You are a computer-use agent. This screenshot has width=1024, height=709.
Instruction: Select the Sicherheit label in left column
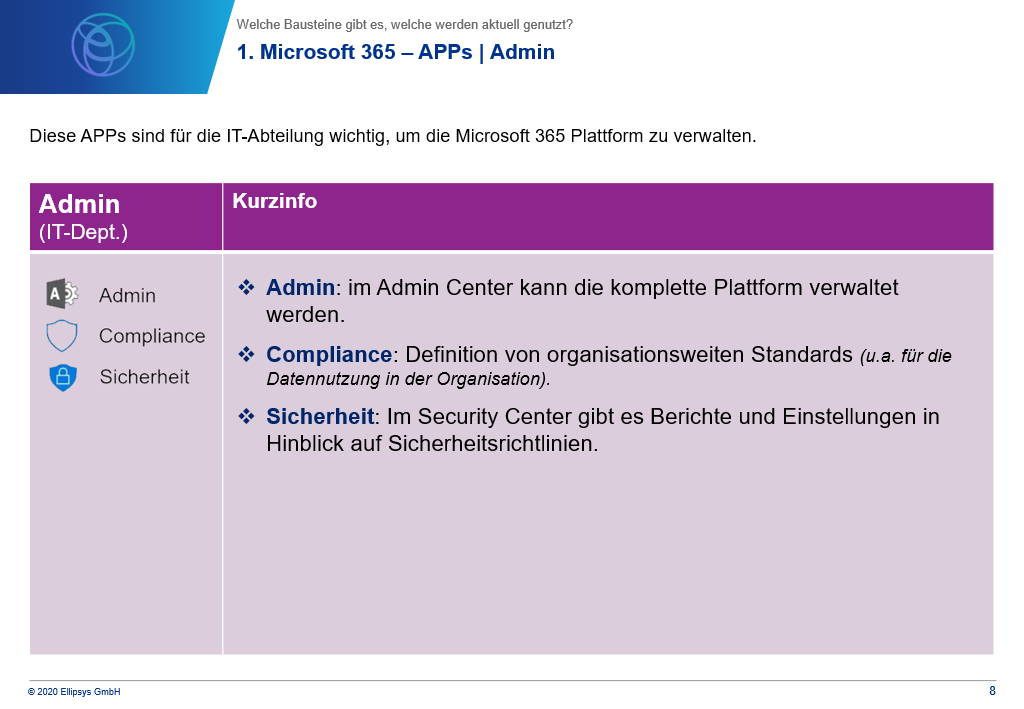pos(144,377)
